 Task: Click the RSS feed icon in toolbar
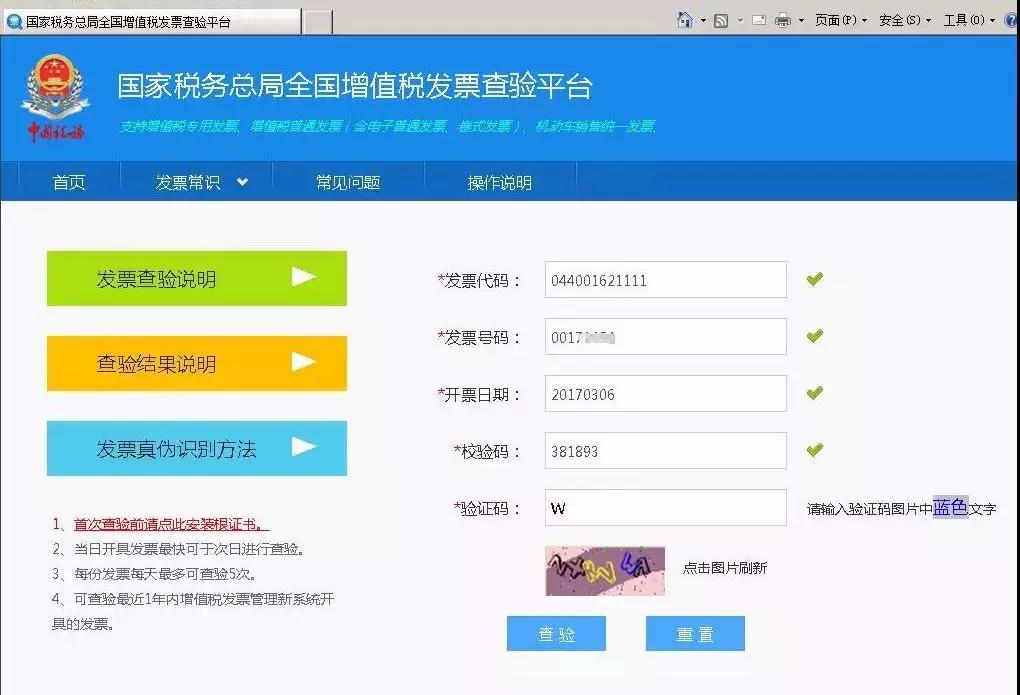[722, 18]
